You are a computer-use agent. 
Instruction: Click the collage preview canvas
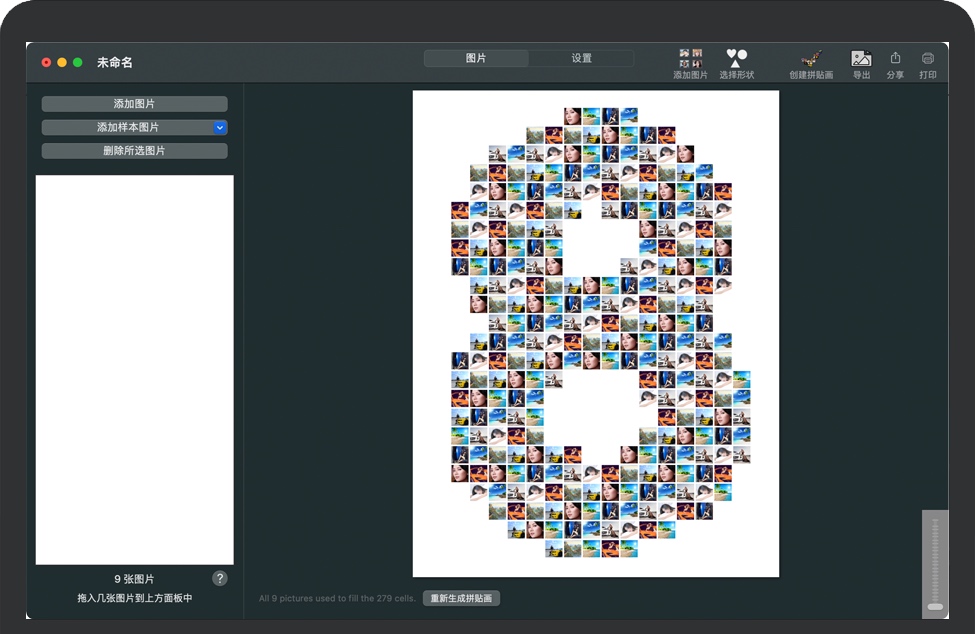595,333
